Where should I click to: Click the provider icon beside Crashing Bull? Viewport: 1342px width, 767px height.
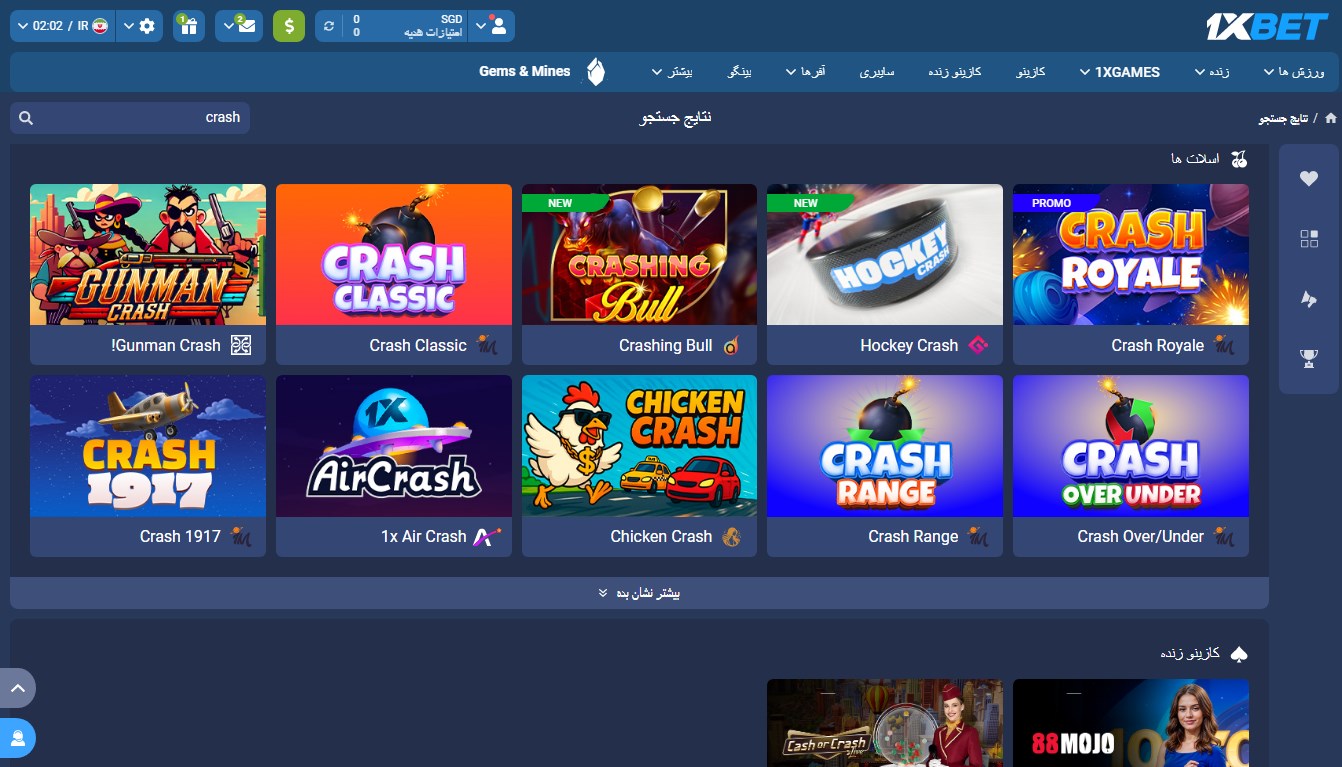point(732,345)
